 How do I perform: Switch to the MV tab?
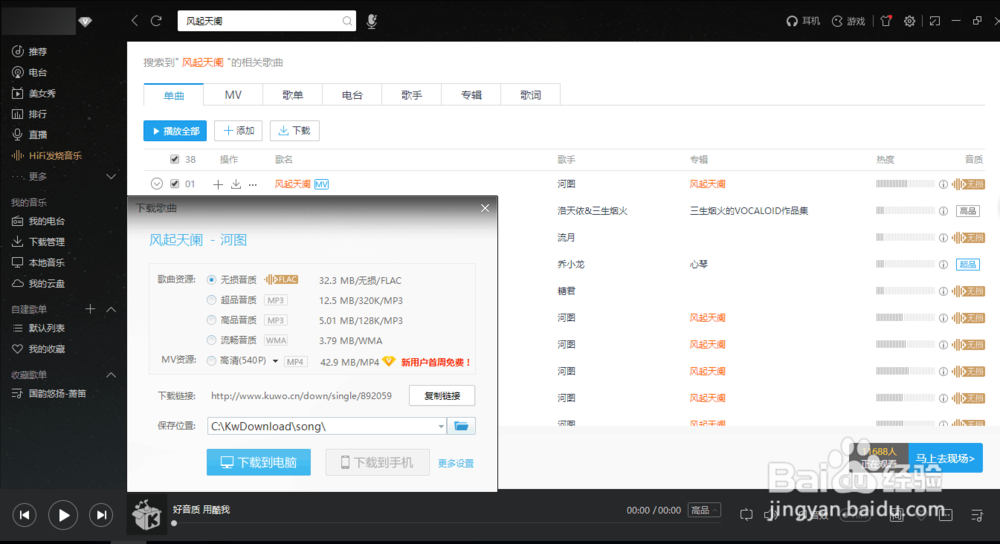click(233, 95)
